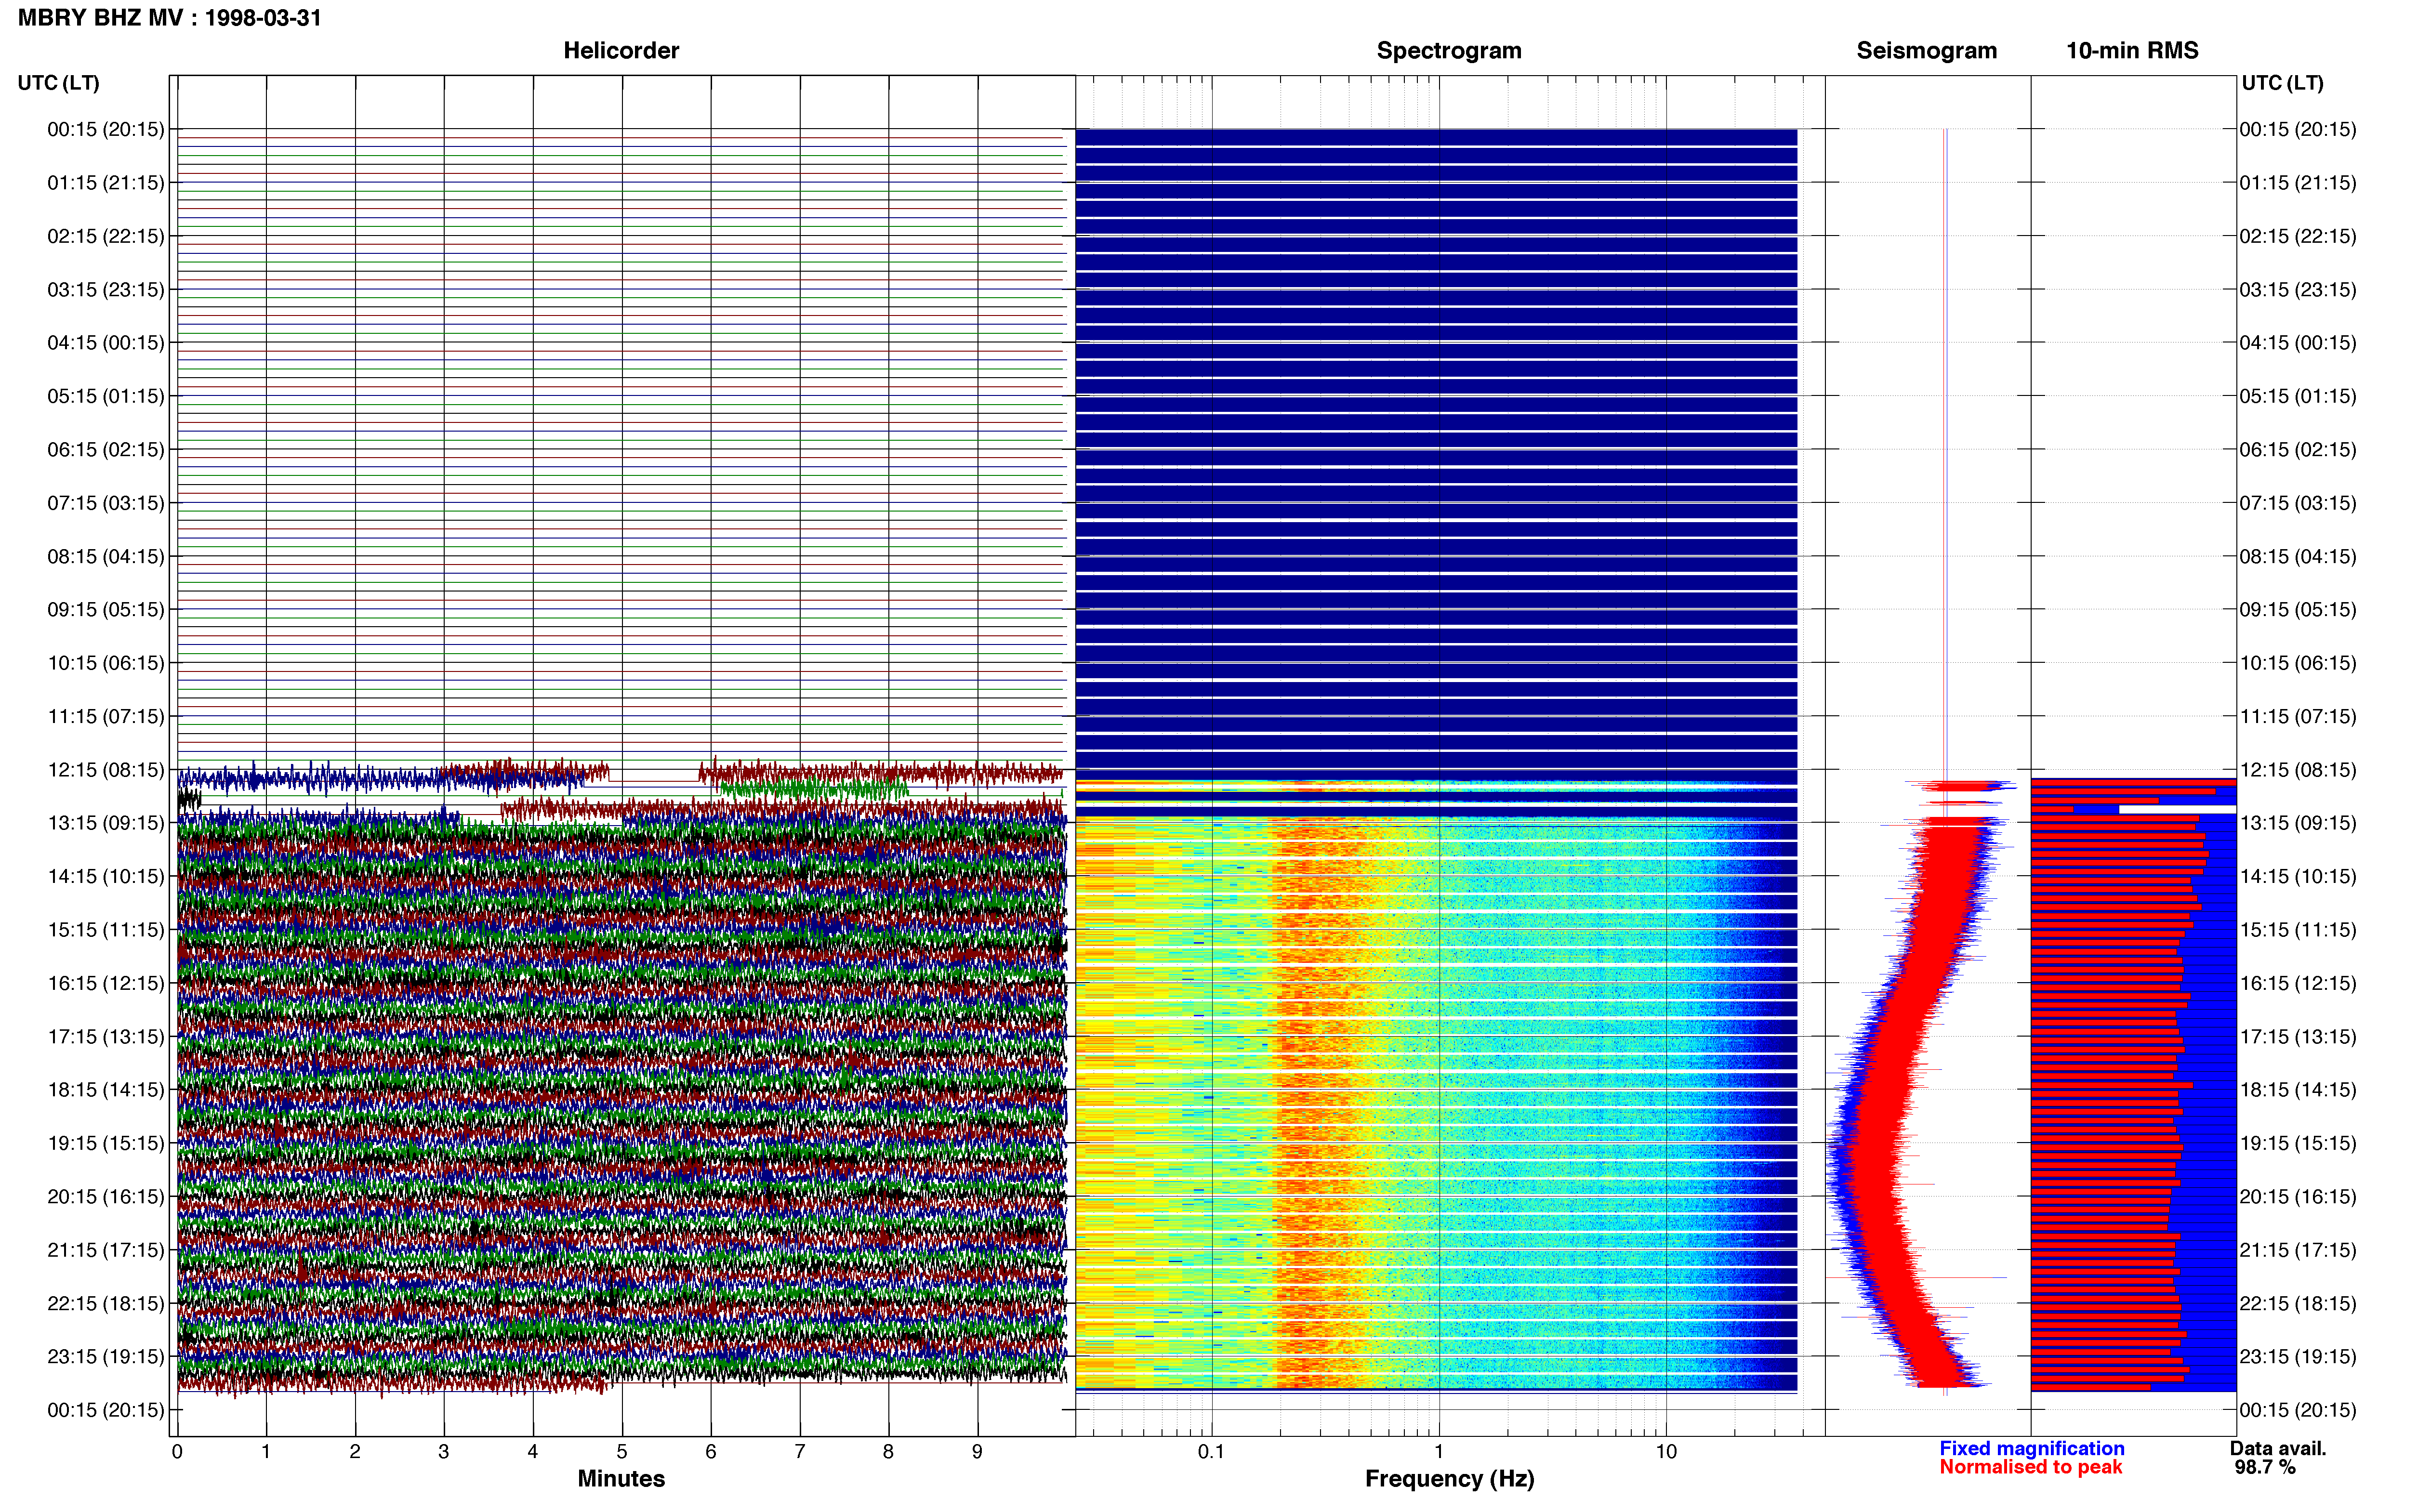The width and height of the screenshot is (2418, 1512).
Task: Click the helicorder minute tick '3'
Action: 444,1452
